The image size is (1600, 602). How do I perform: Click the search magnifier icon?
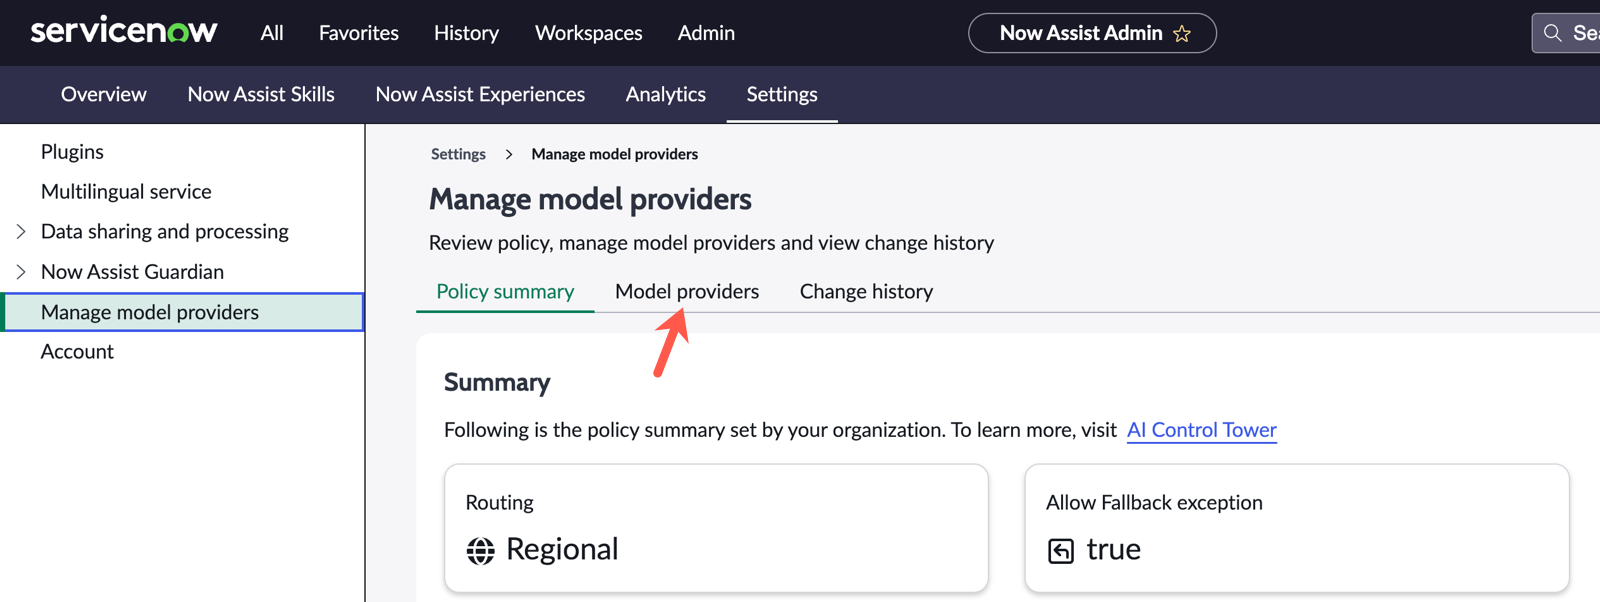coord(1552,33)
